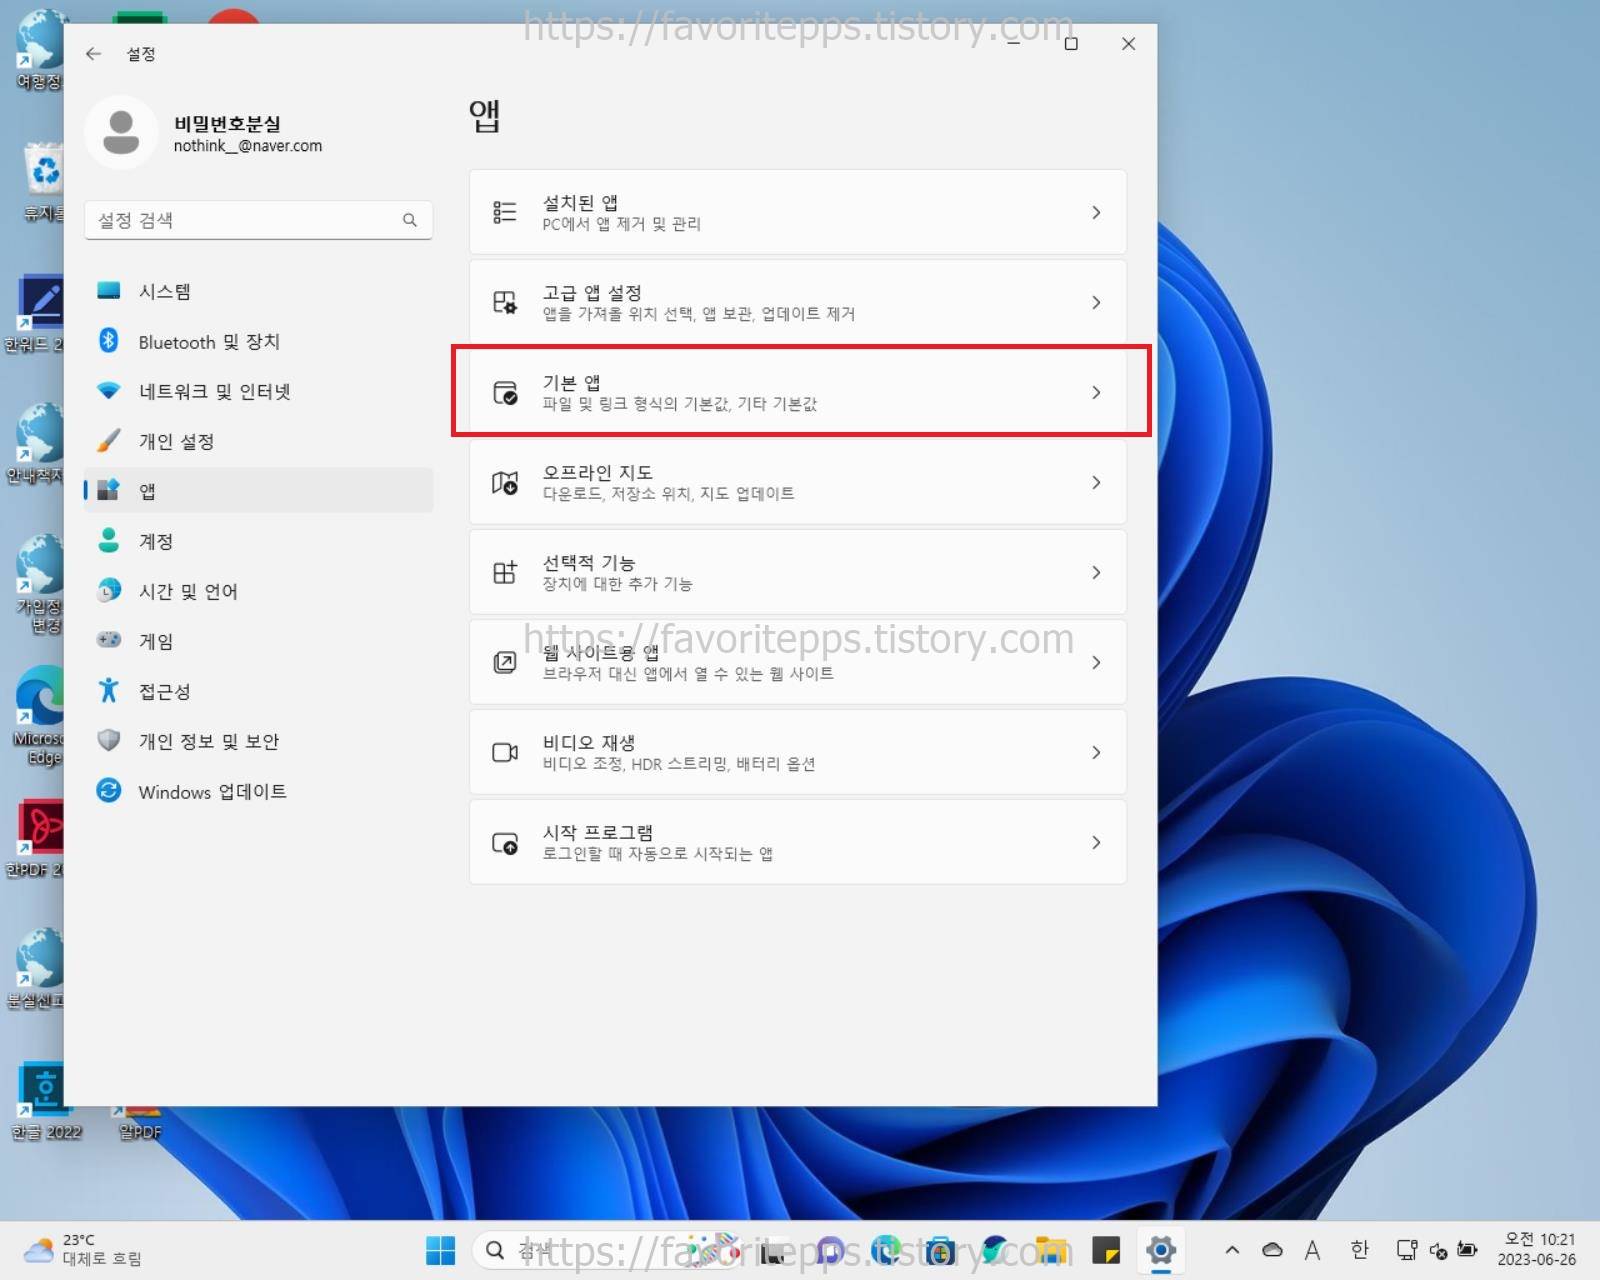
Task: Click the 시간 및 언어 clock icon
Action: click(x=109, y=591)
